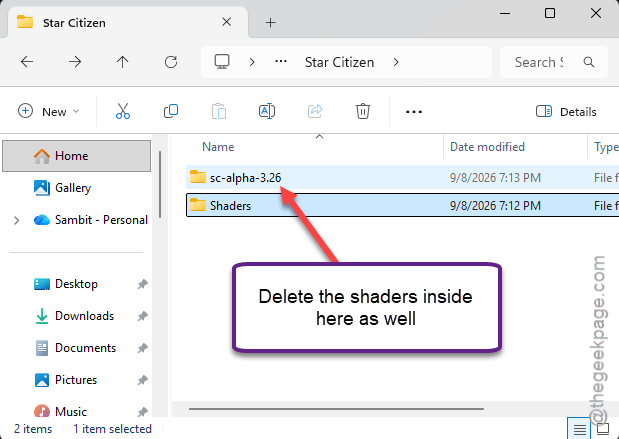Screen dimensions: 619x439
Task: Minimize the File Explorer window
Action: click(505, 13)
